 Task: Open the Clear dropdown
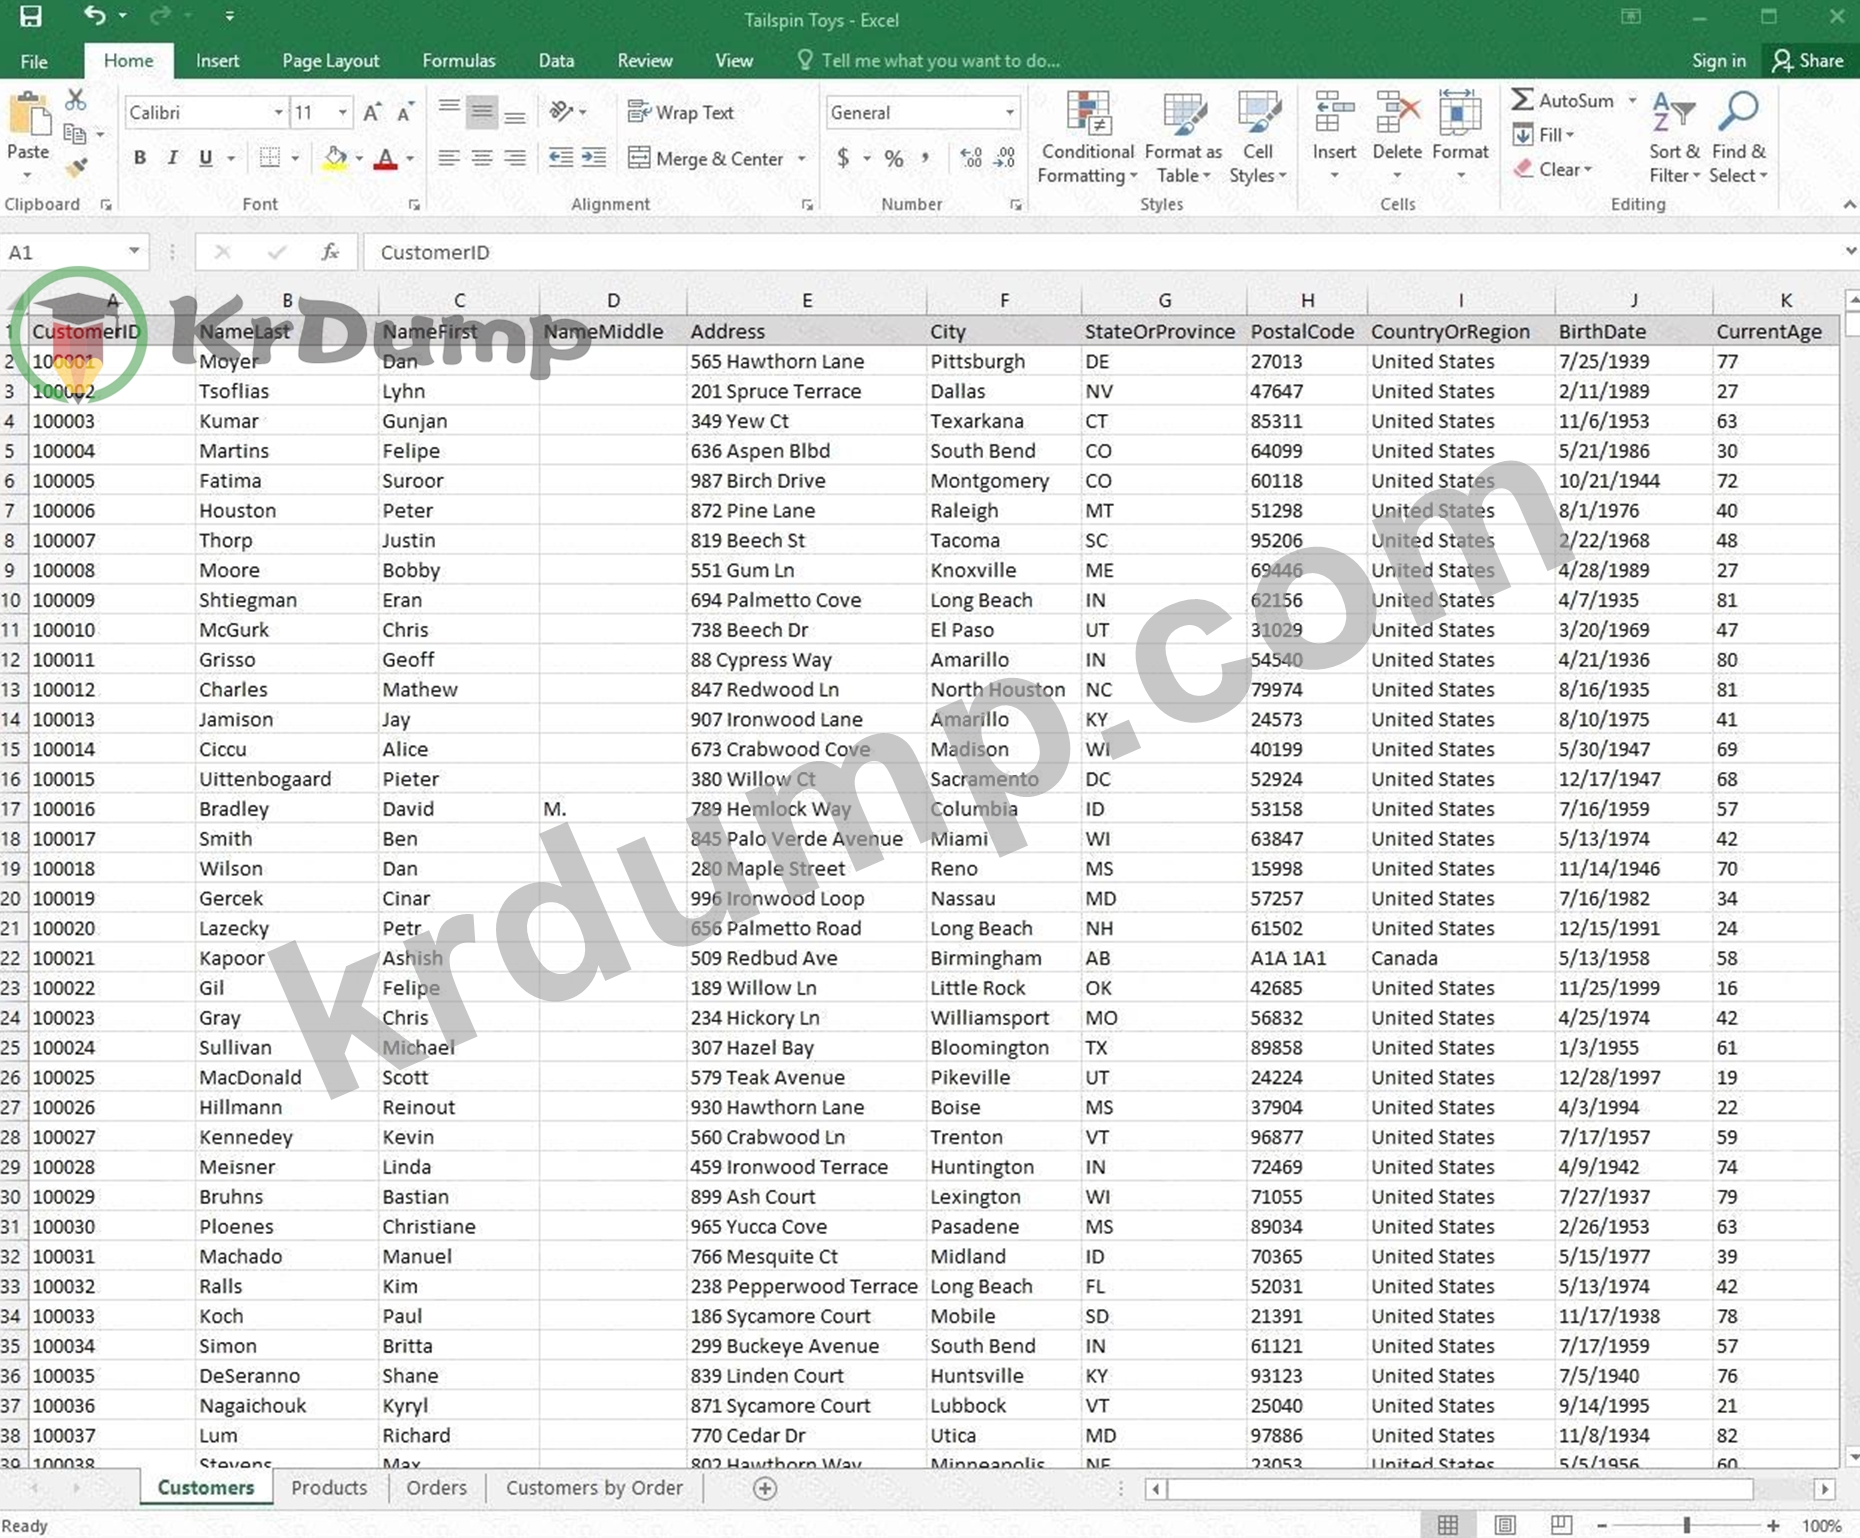click(1553, 169)
